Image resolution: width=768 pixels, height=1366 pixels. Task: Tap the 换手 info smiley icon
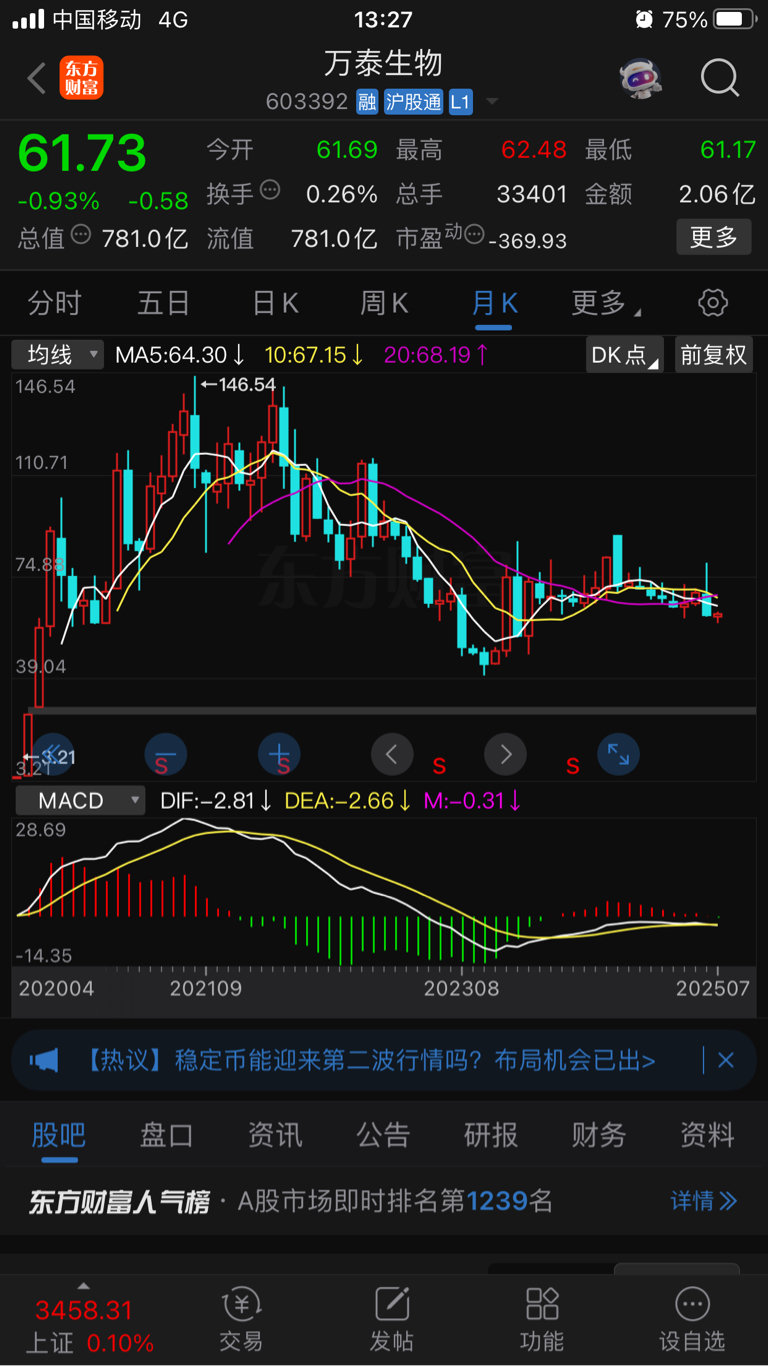tap(269, 190)
